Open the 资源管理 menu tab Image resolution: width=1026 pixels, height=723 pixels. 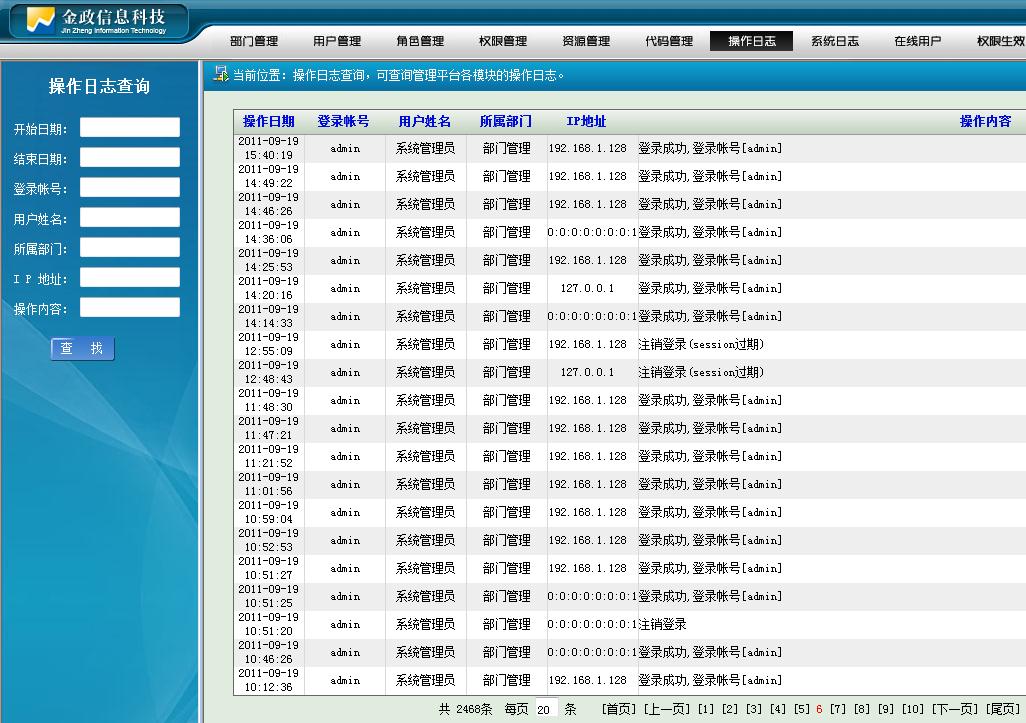click(x=586, y=41)
